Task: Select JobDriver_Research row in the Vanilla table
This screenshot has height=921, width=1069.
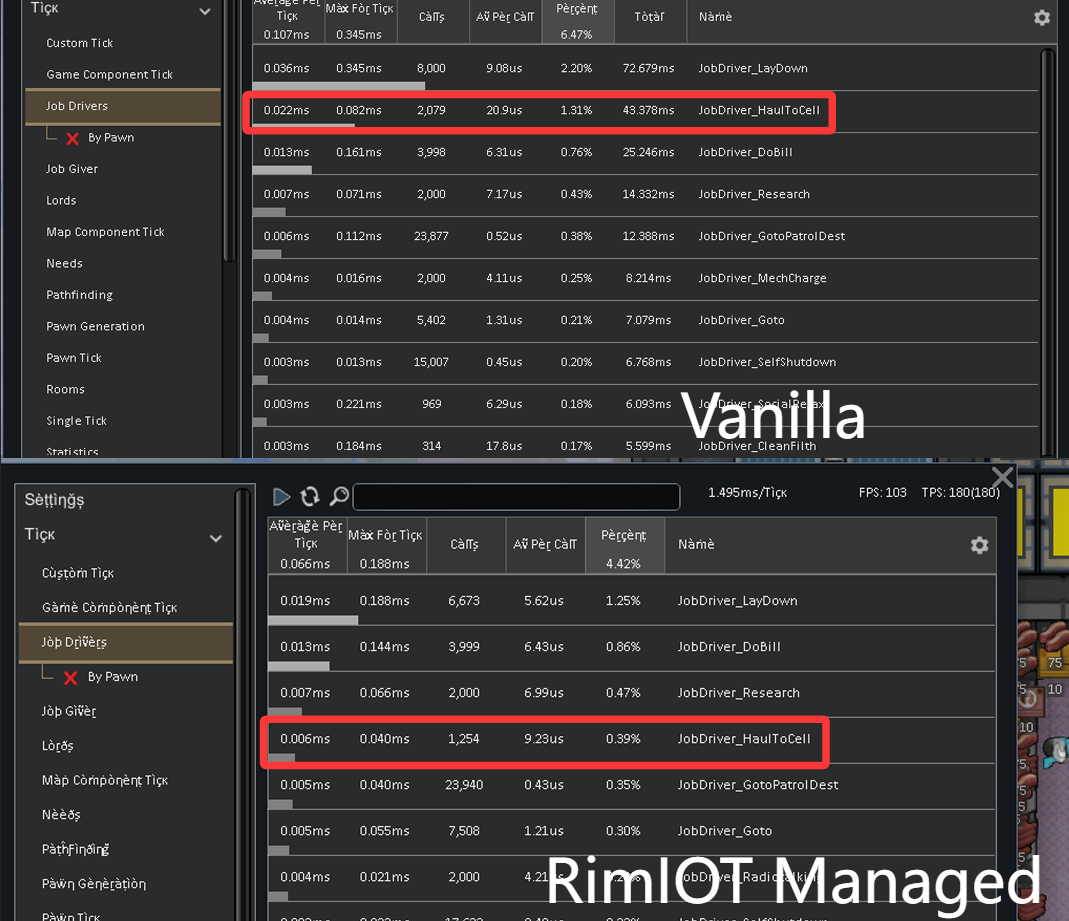Action: click(x=645, y=194)
